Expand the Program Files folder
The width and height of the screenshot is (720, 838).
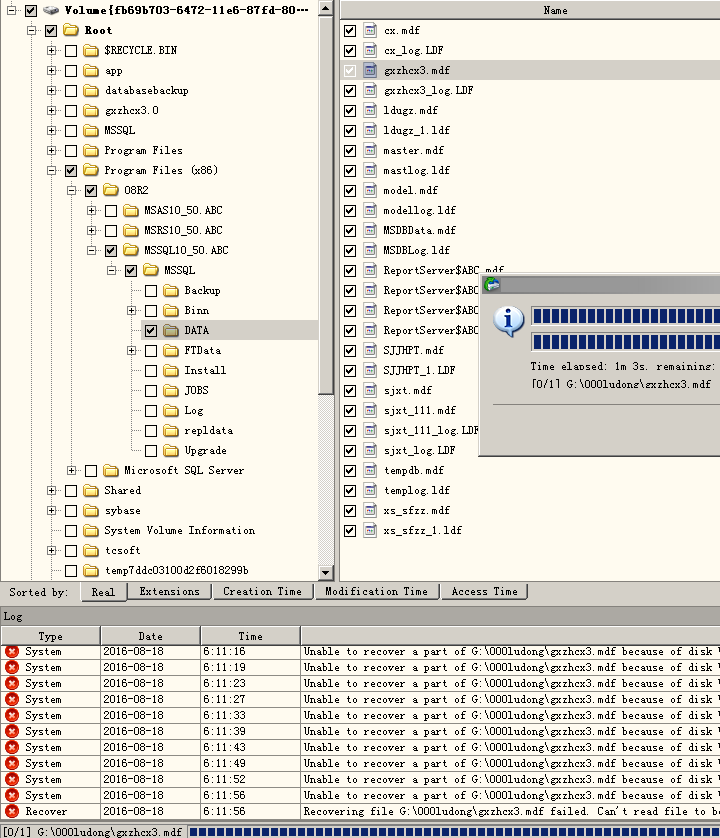click(51, 150)
